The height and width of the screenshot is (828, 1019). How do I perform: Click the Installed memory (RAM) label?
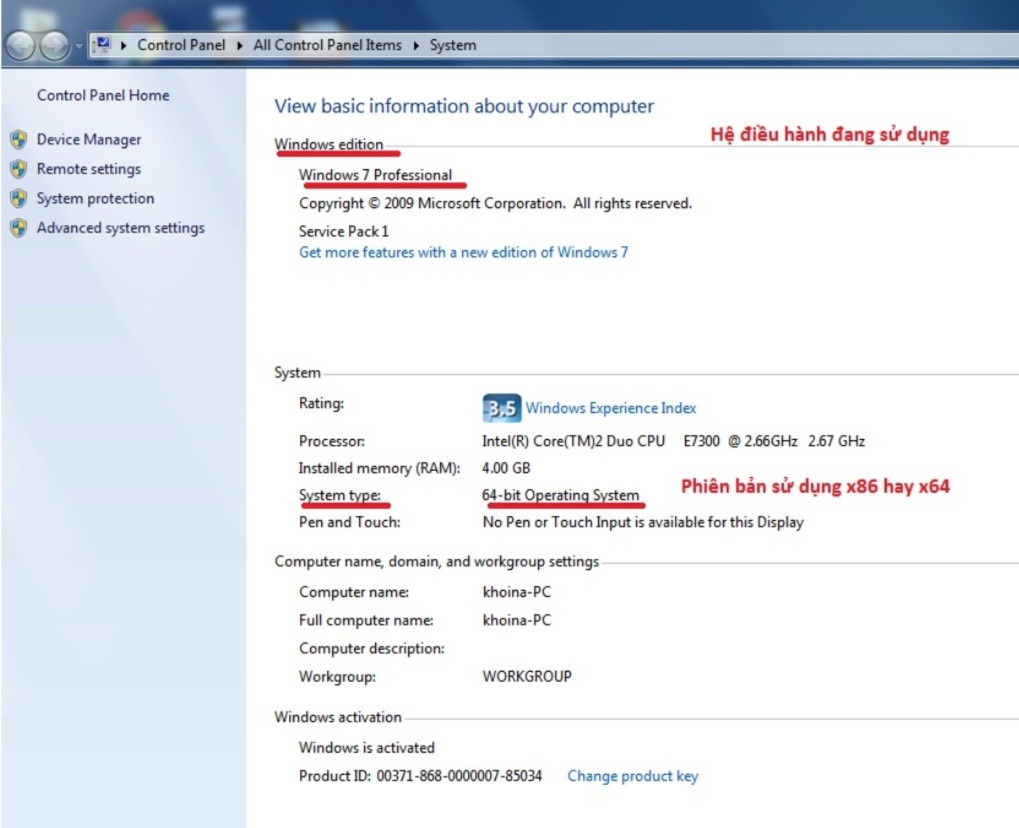pyautogui.click(x=380, y=469)
